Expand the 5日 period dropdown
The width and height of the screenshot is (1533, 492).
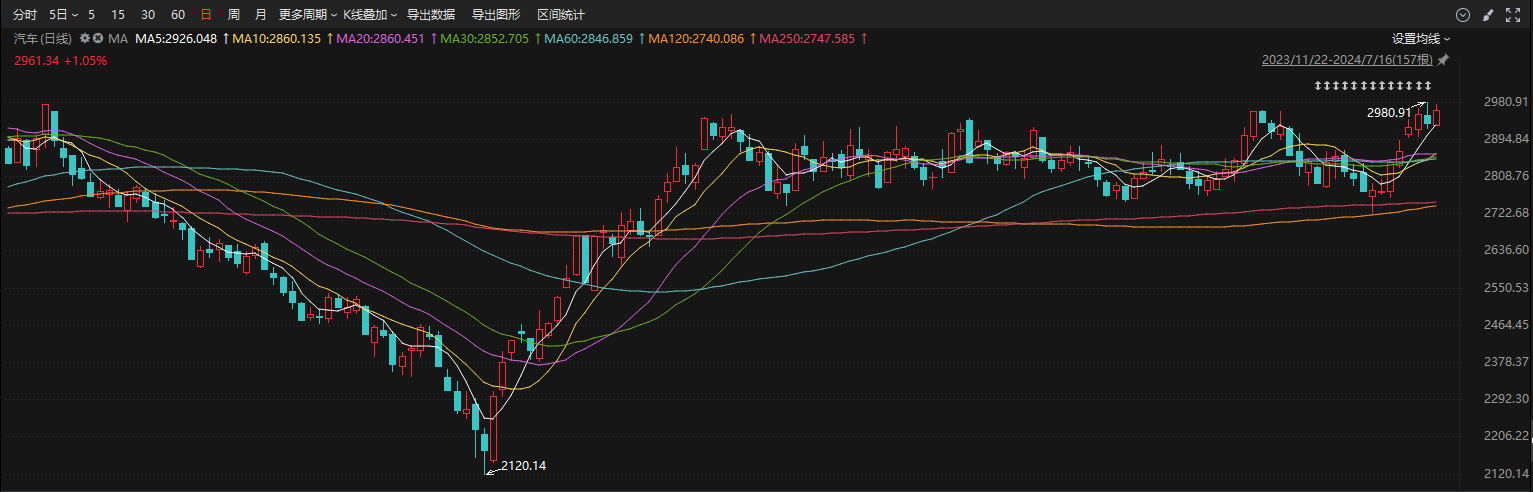(64, 15)
